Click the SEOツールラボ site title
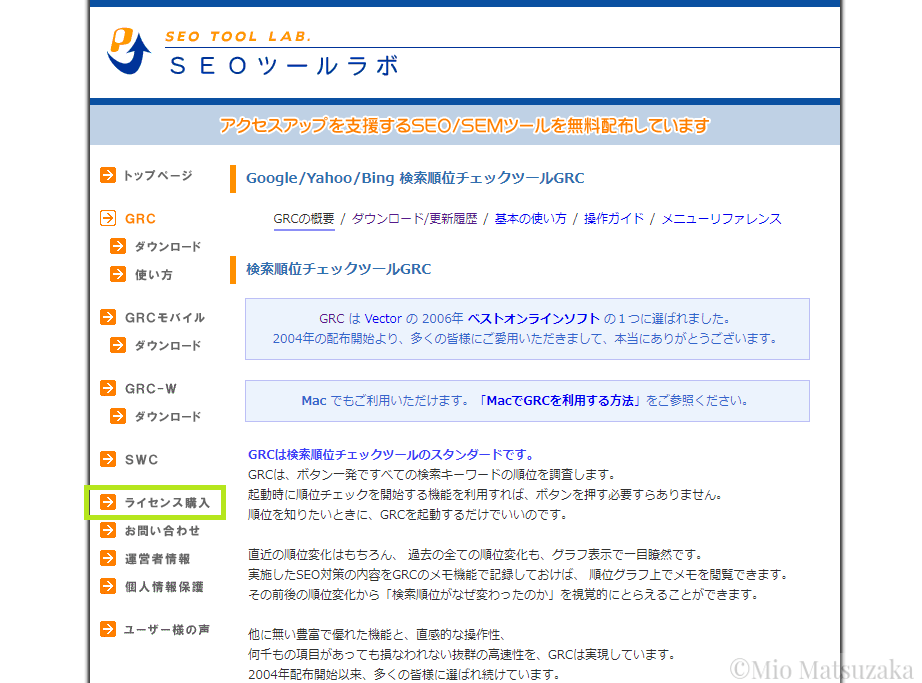Image resolution: width=922 pixels, height=683 pixels. pos(285,65)
